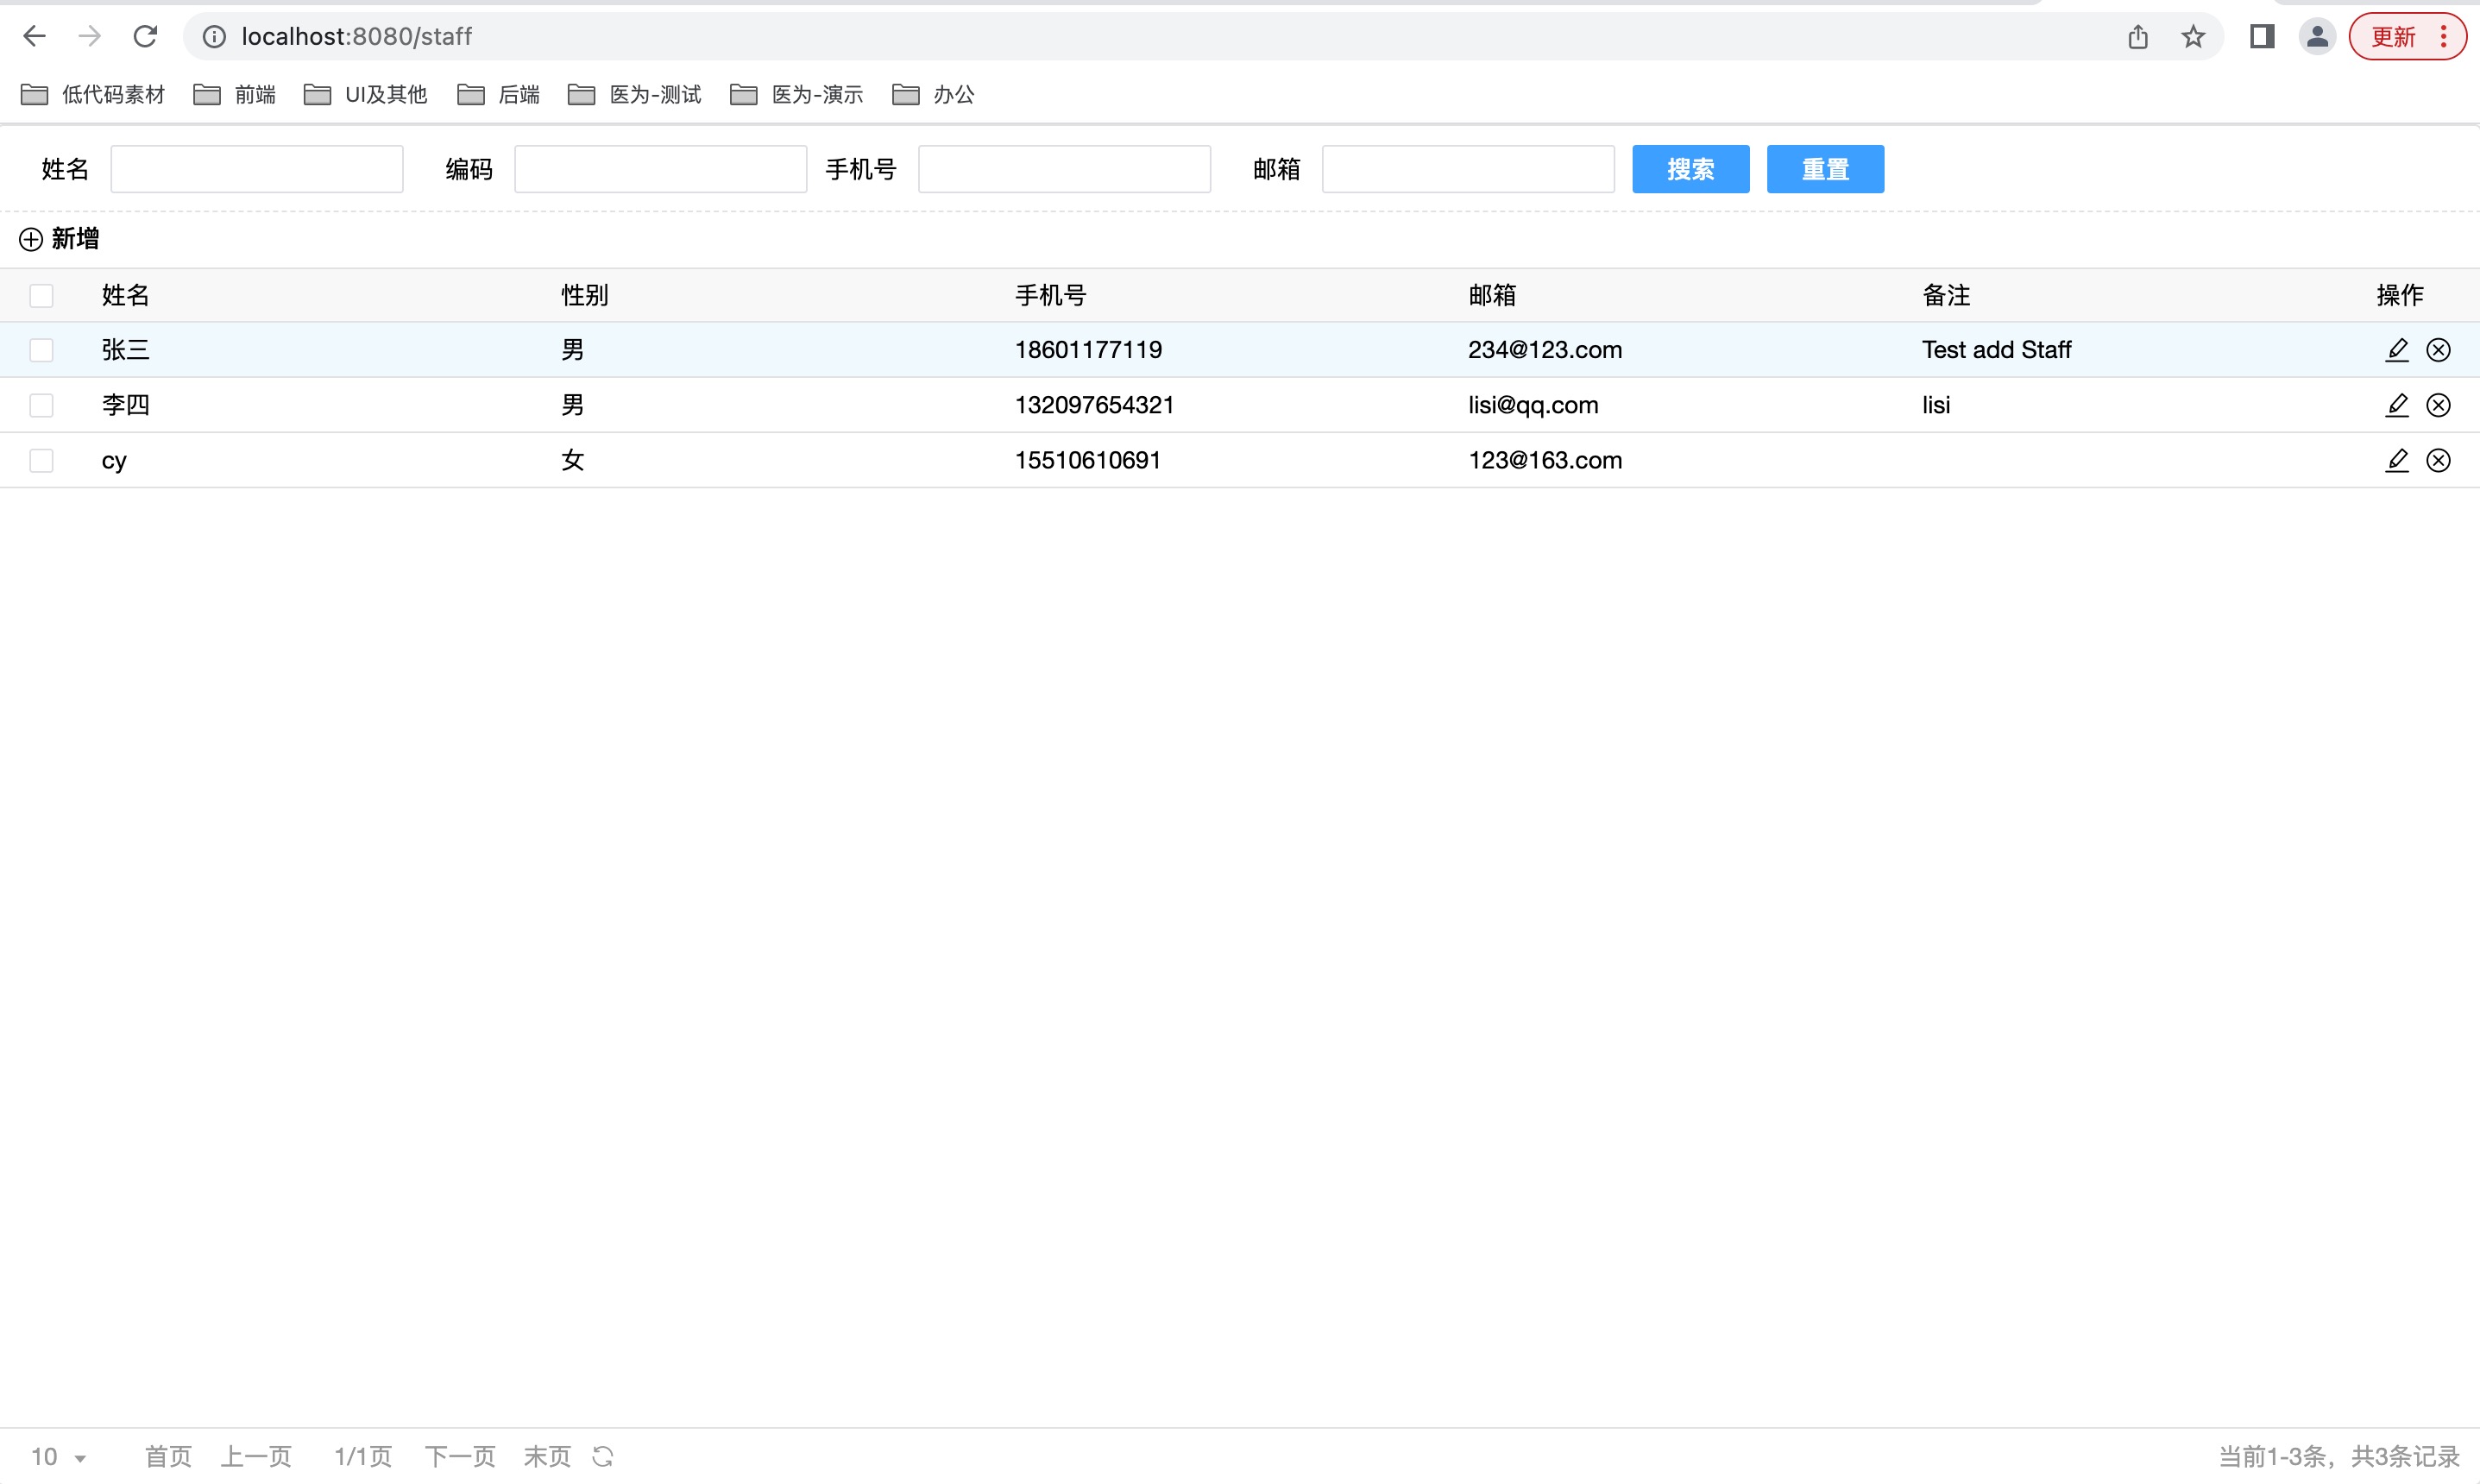This screenshot has width=2480, height=1484.
Task: Open the browser side panel icon
Action: pos(2262,37)
